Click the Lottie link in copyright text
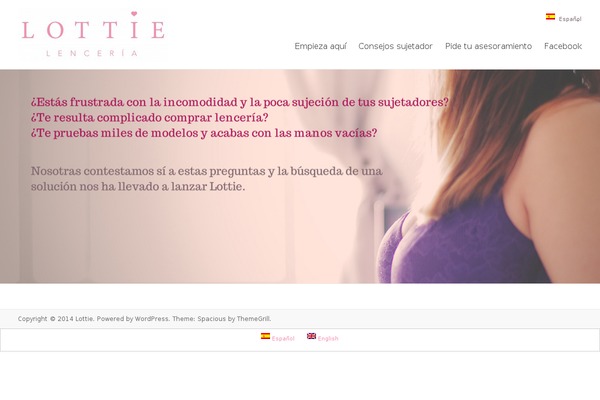This screenshot has height=400, width=600. (84, 318)
